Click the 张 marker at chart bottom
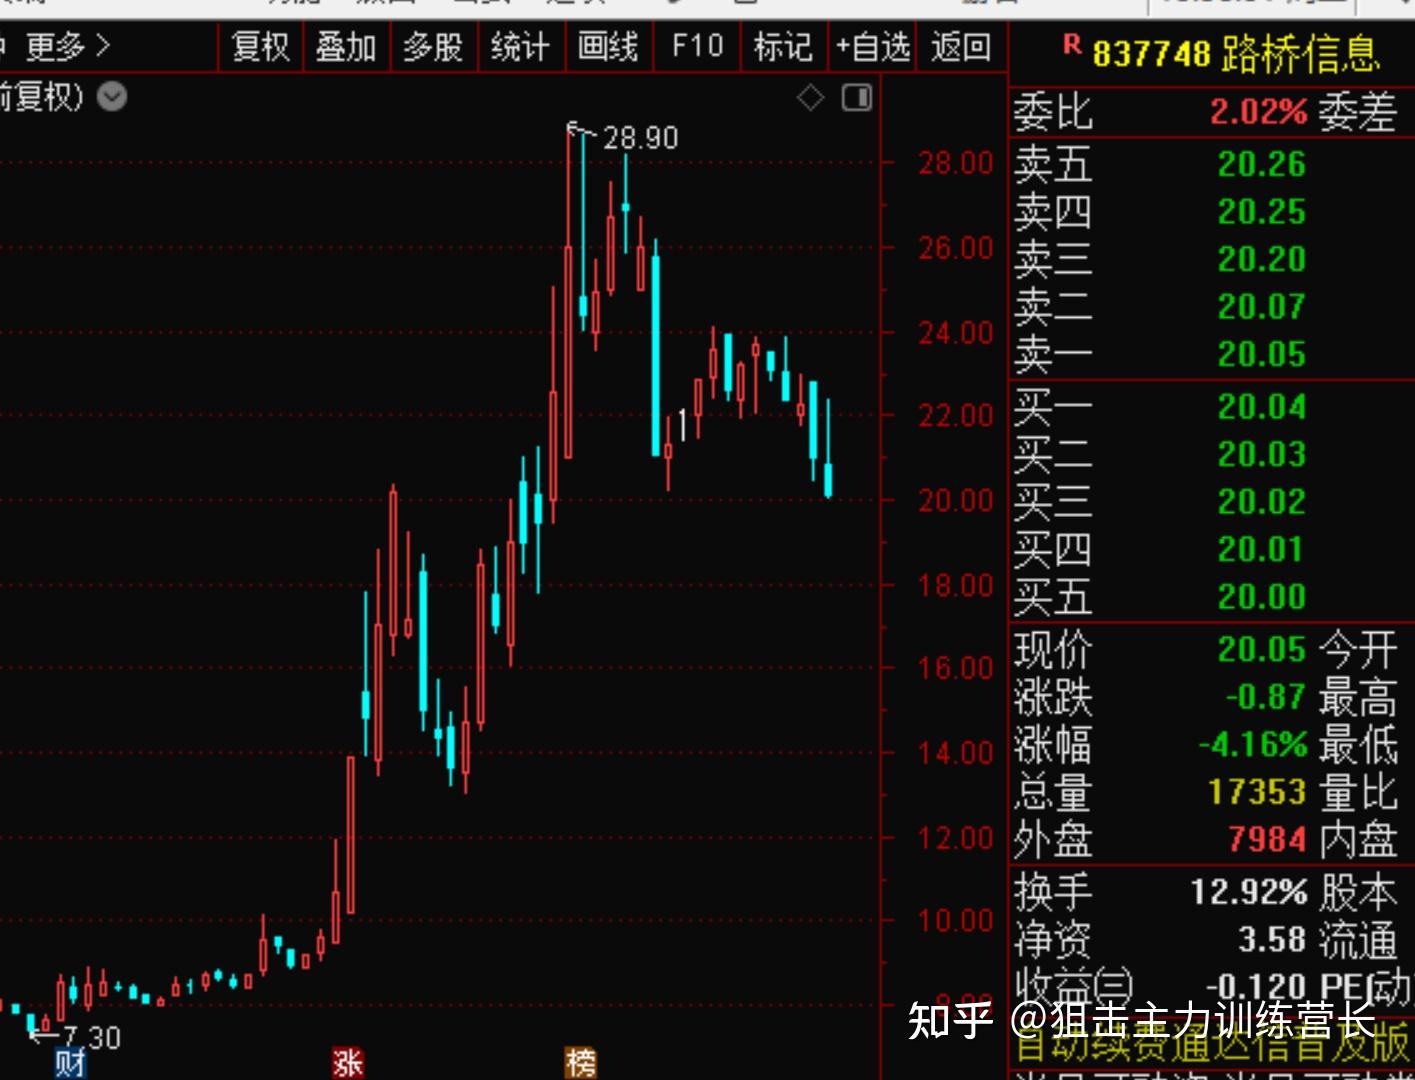Screen dimensions: 1415x1080 tap(347, 1062)
